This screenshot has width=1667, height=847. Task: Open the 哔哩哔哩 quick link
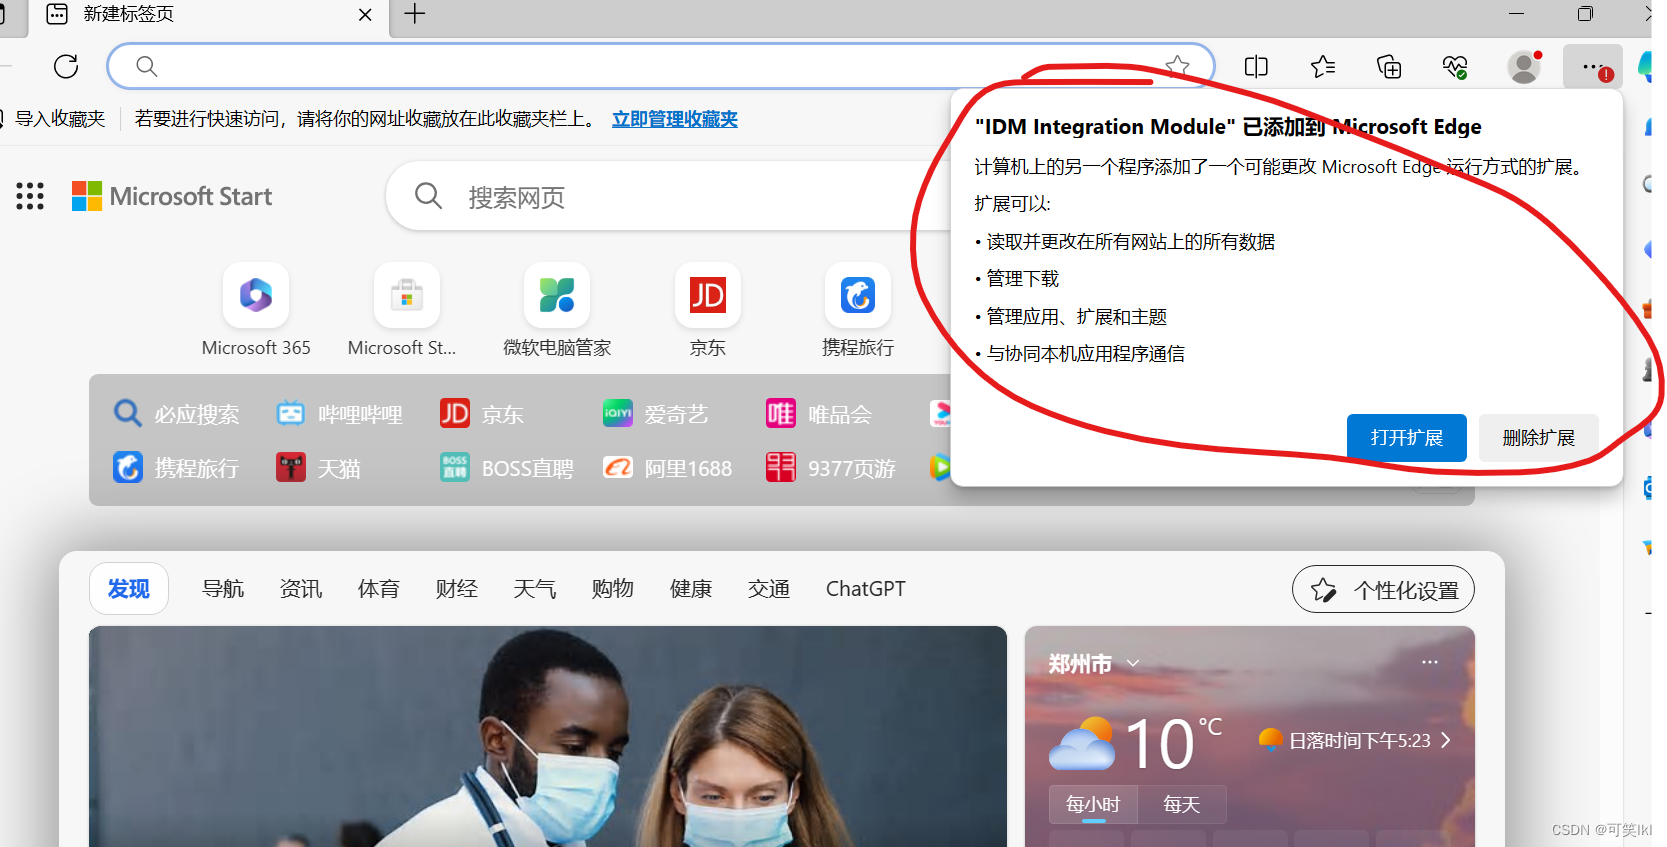[339, 414]
